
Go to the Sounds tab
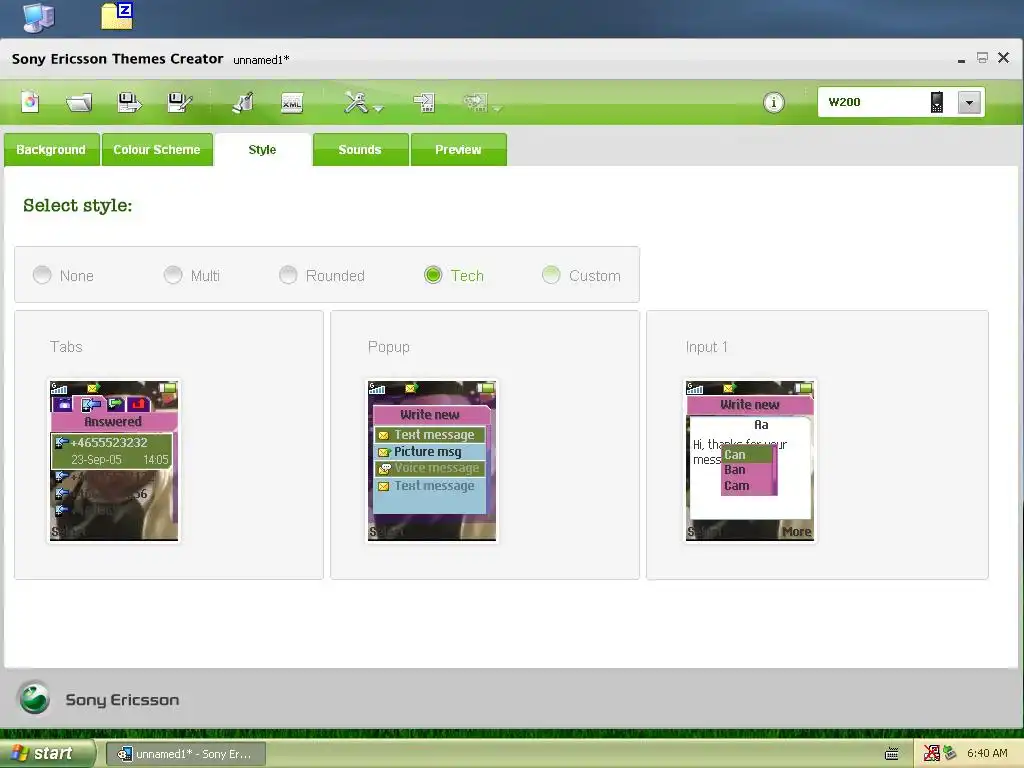pos(360,150)
